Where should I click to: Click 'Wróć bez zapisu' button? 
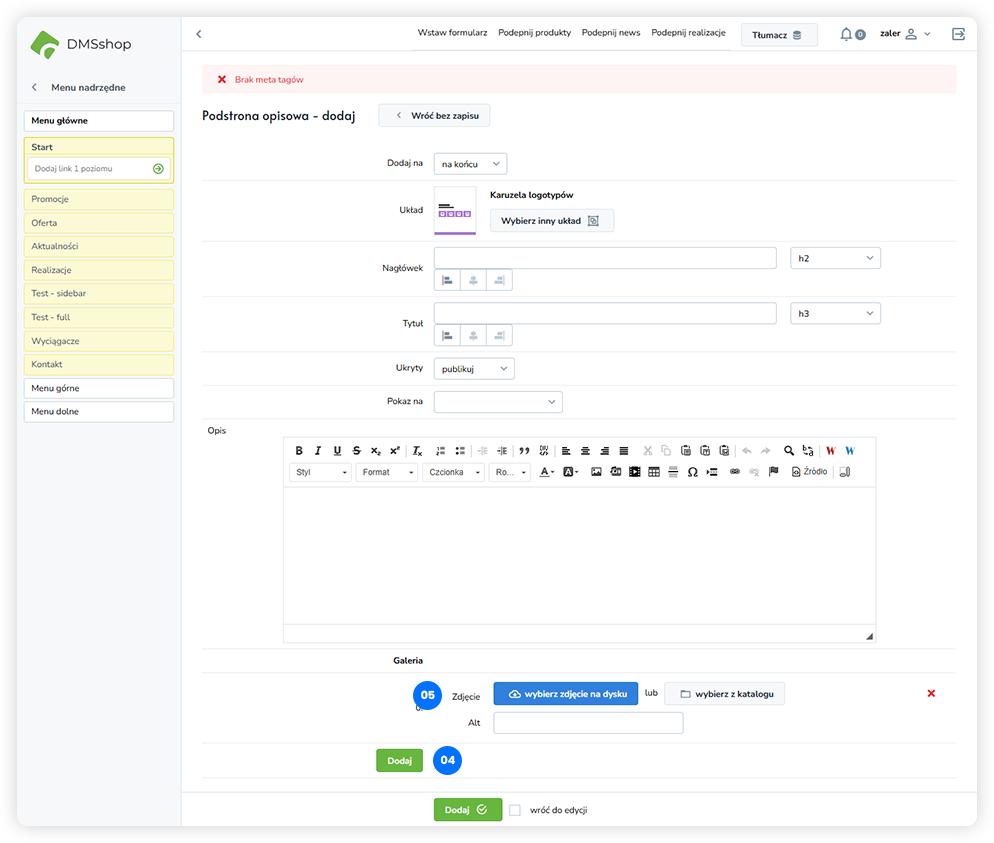(434, 116)
